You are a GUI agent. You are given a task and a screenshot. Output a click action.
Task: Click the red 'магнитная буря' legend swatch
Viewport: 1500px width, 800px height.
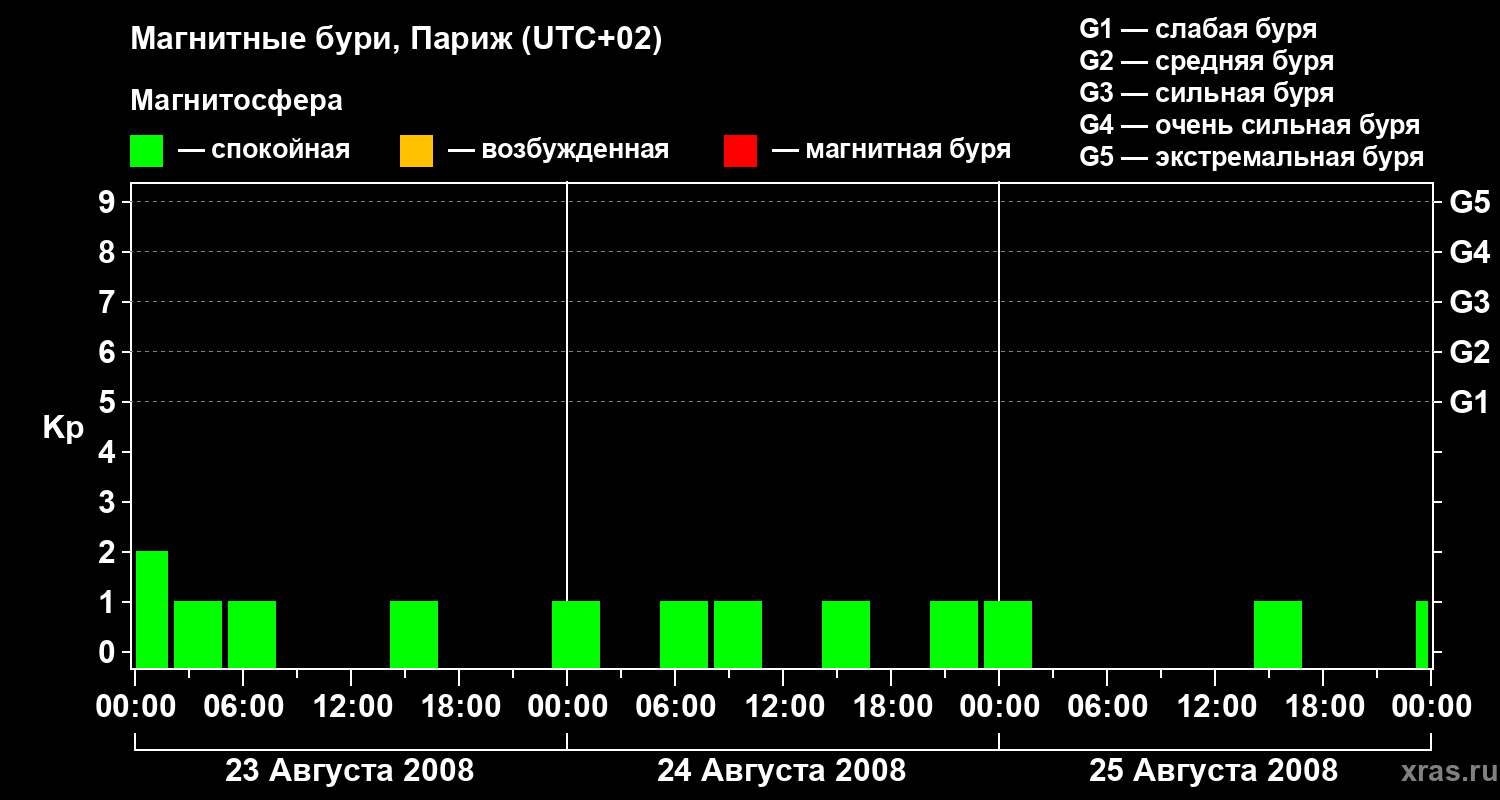tap(740, 151)
